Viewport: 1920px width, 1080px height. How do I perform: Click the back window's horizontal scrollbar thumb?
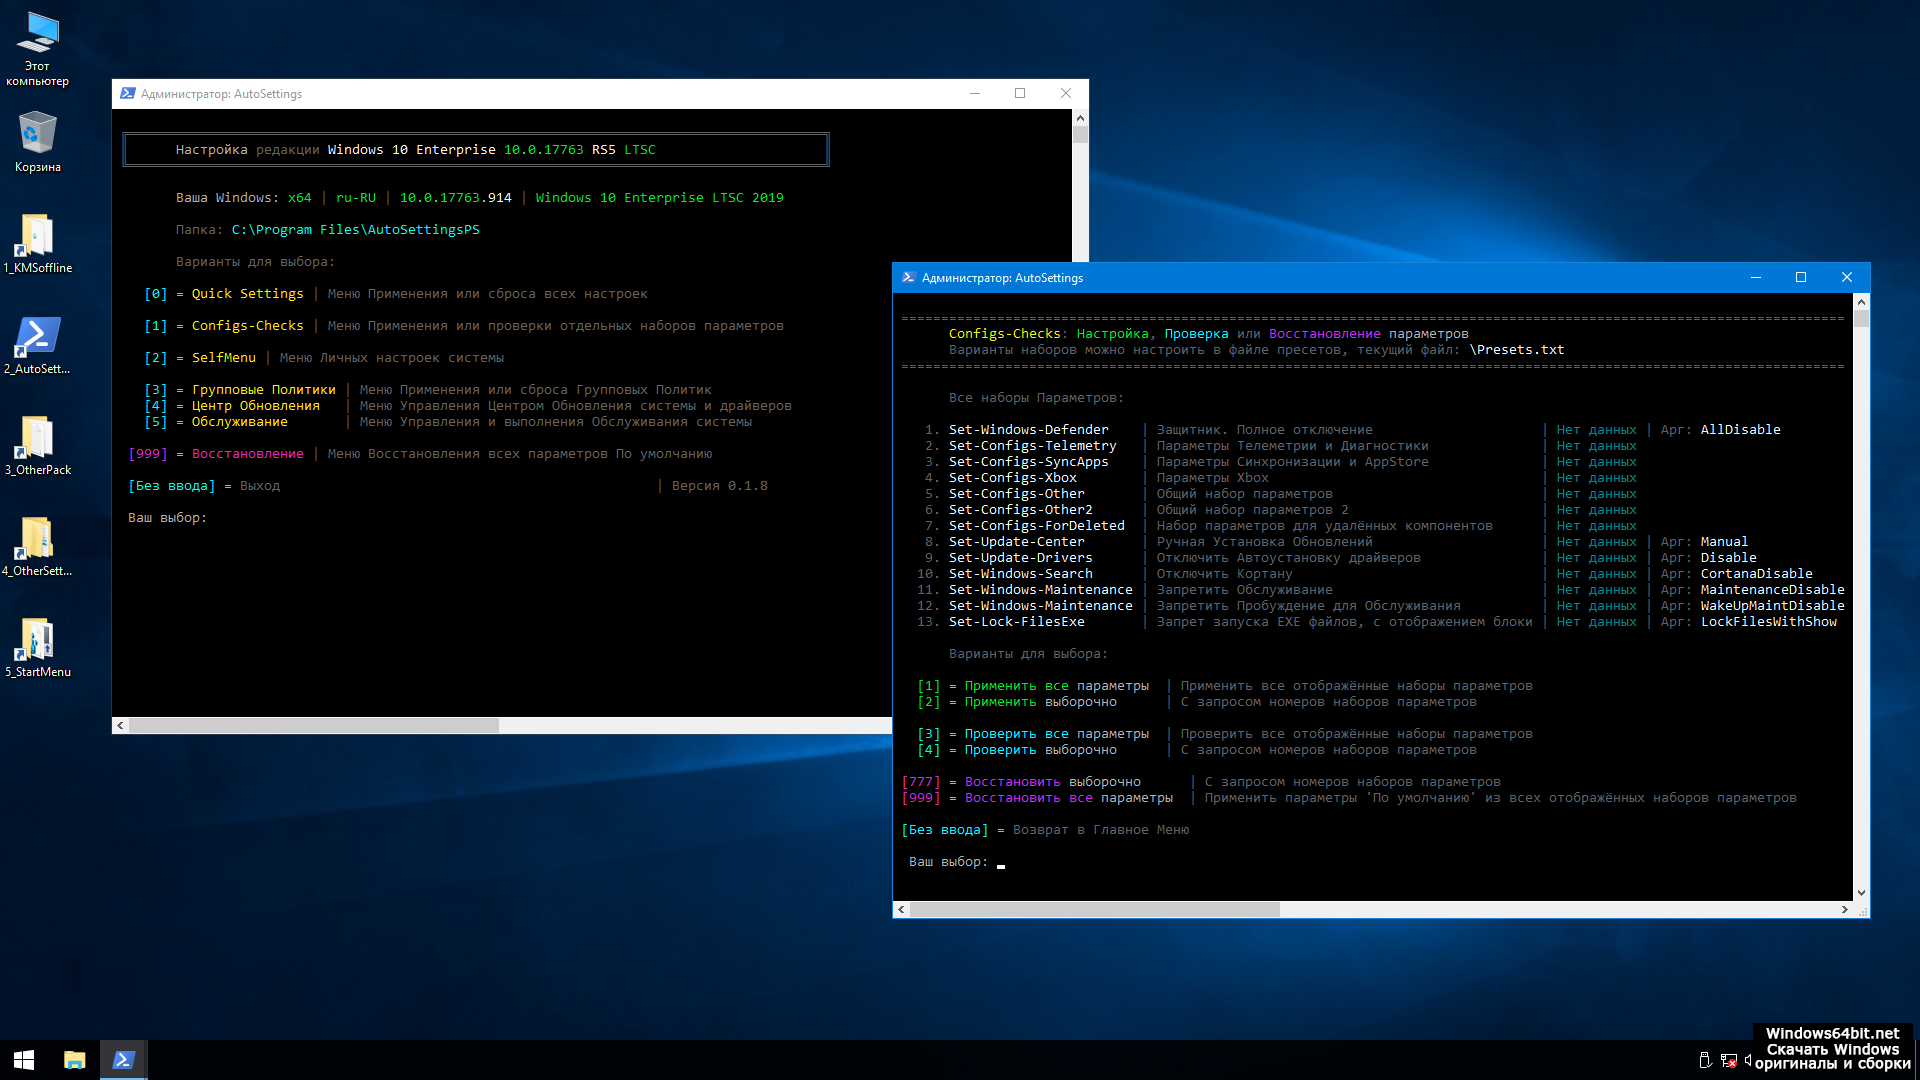313,726
